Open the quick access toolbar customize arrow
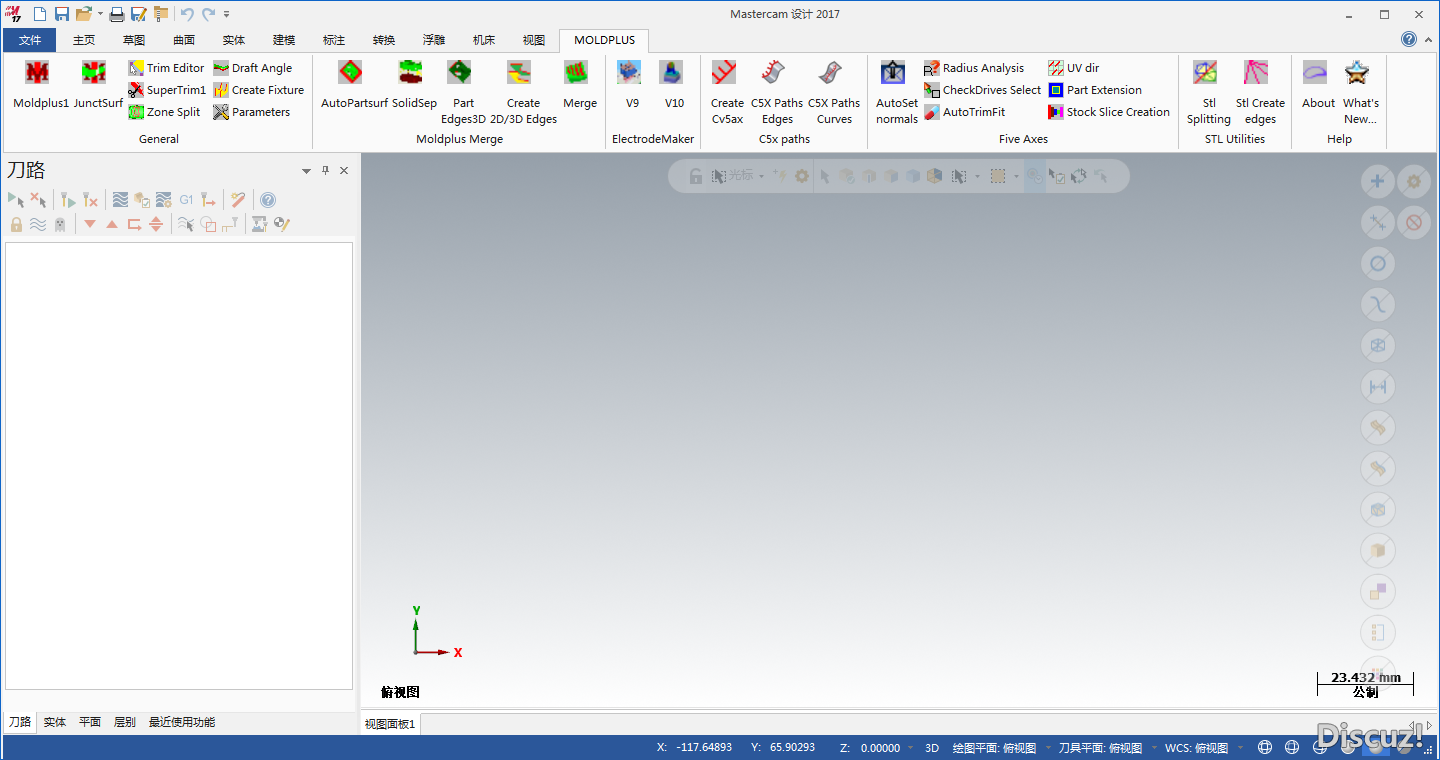The width and height of the screenshot is (1440, 760). click(x=227, y=14)
